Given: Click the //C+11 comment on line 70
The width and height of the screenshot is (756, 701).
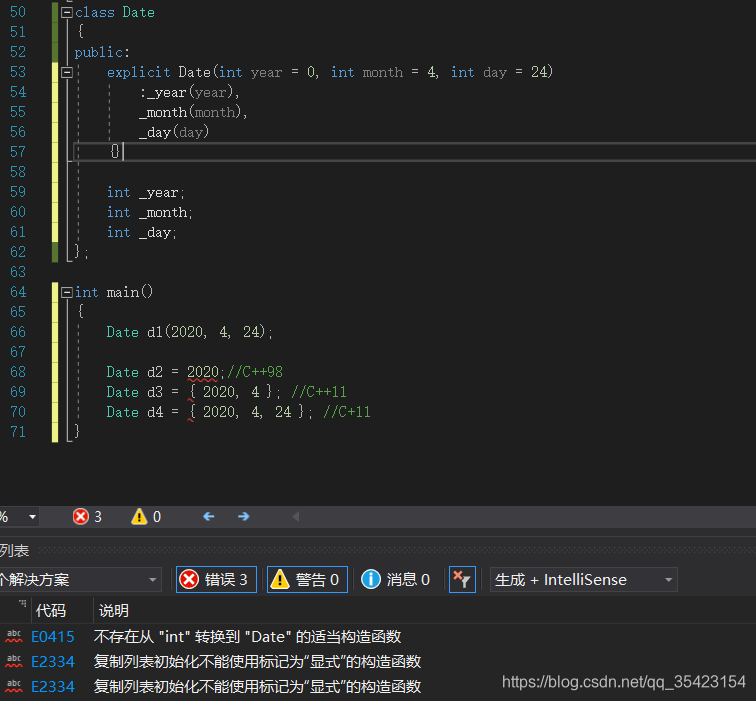Looking at the screenshot, I should [347, 412].
